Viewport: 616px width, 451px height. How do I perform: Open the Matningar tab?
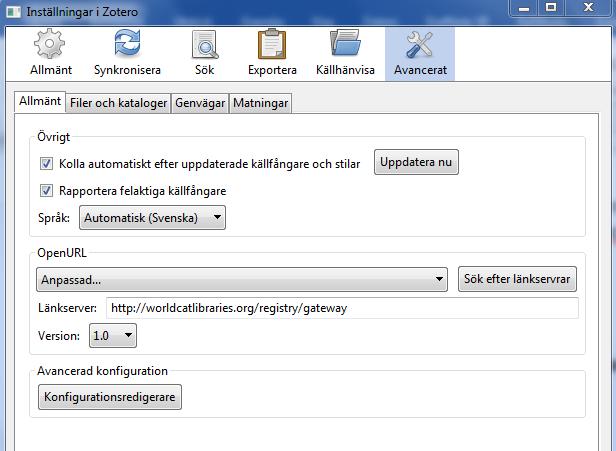click(x=260, y=103)
